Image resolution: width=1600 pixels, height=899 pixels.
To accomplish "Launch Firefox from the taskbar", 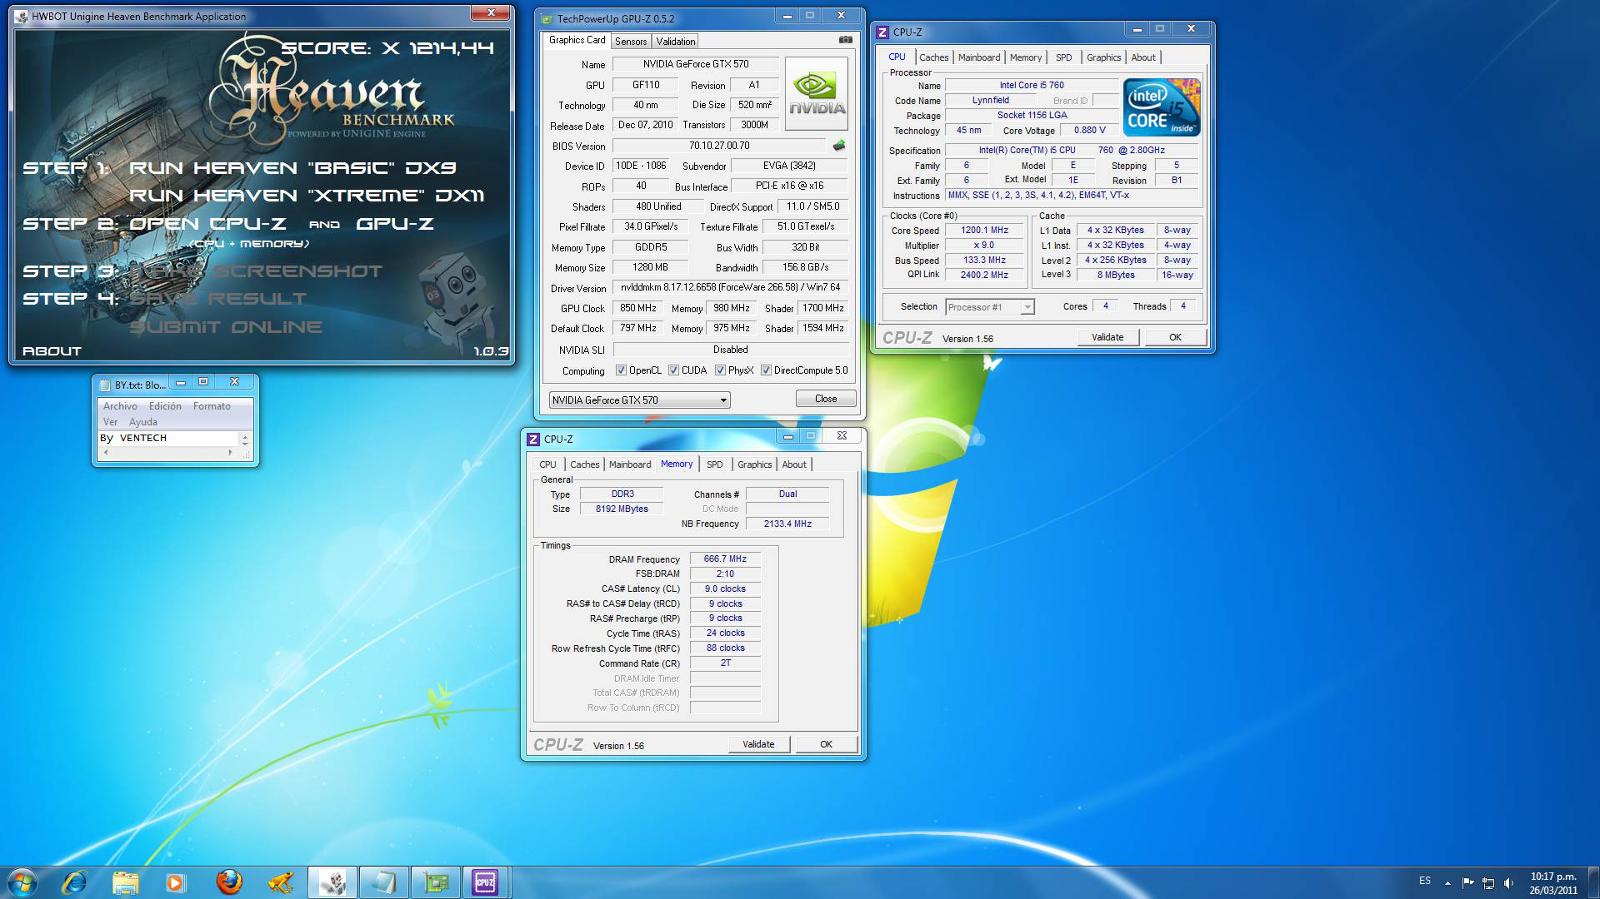I will 229,882.
